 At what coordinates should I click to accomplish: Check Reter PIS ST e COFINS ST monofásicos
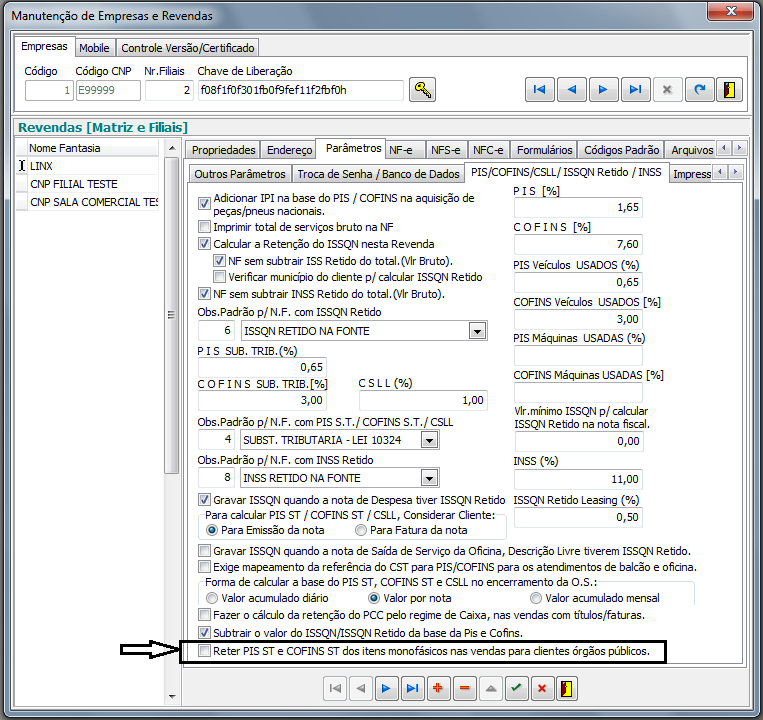tap(204, 651)
